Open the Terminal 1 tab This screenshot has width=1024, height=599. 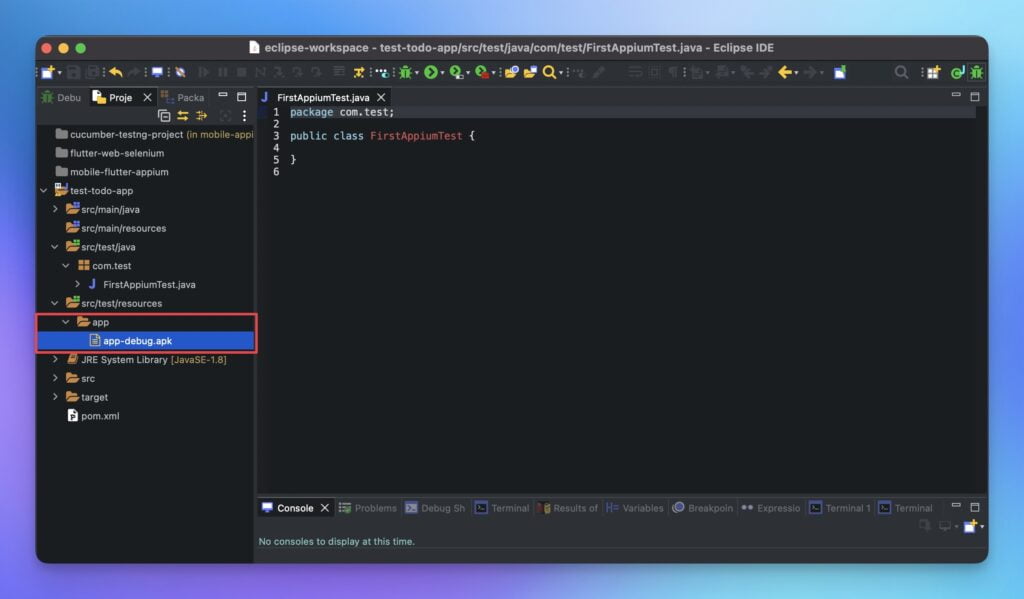click(840, 508)
